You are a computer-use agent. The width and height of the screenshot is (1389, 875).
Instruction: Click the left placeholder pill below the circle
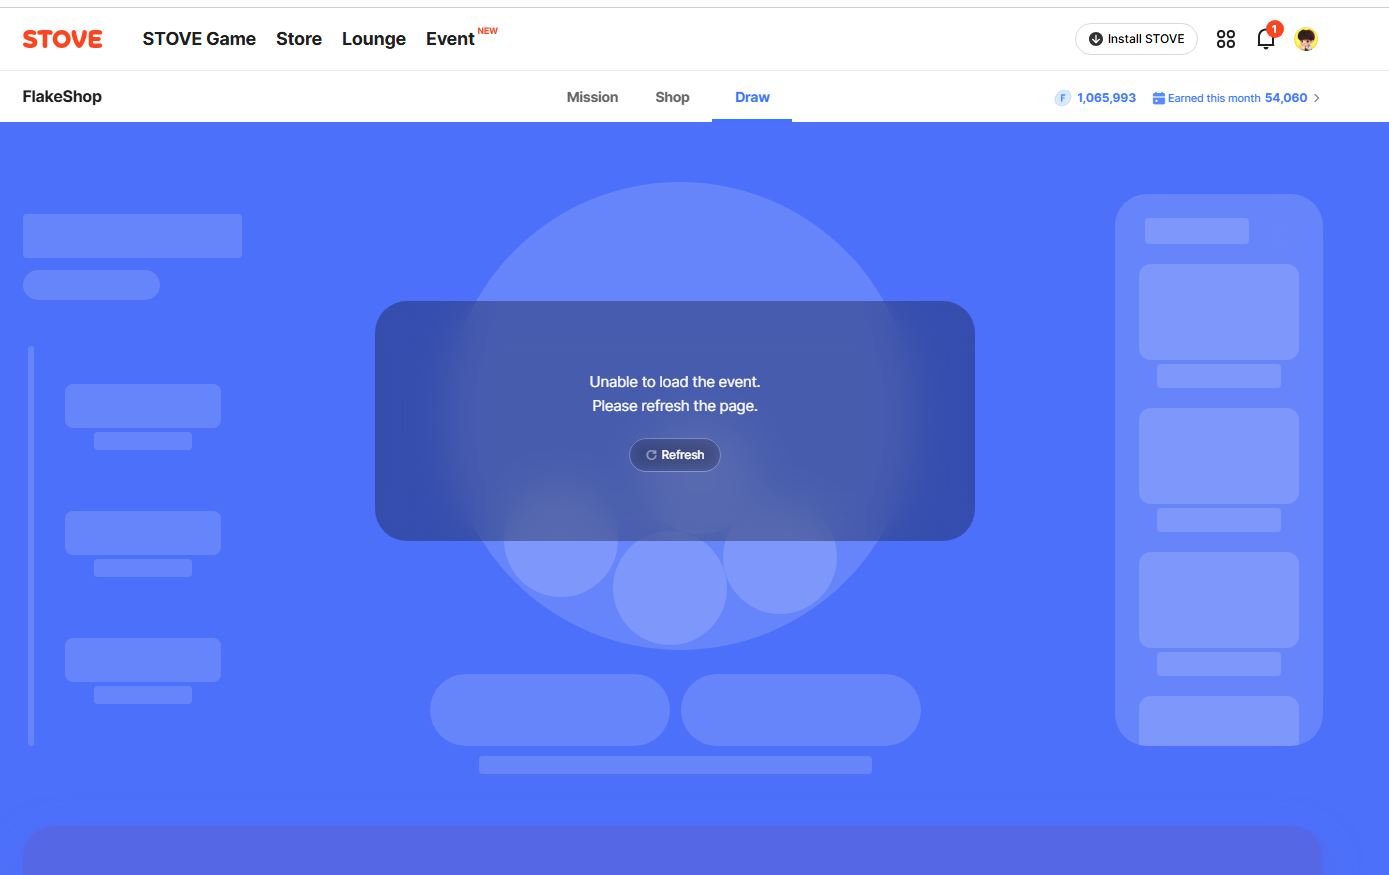coord(549,710)
